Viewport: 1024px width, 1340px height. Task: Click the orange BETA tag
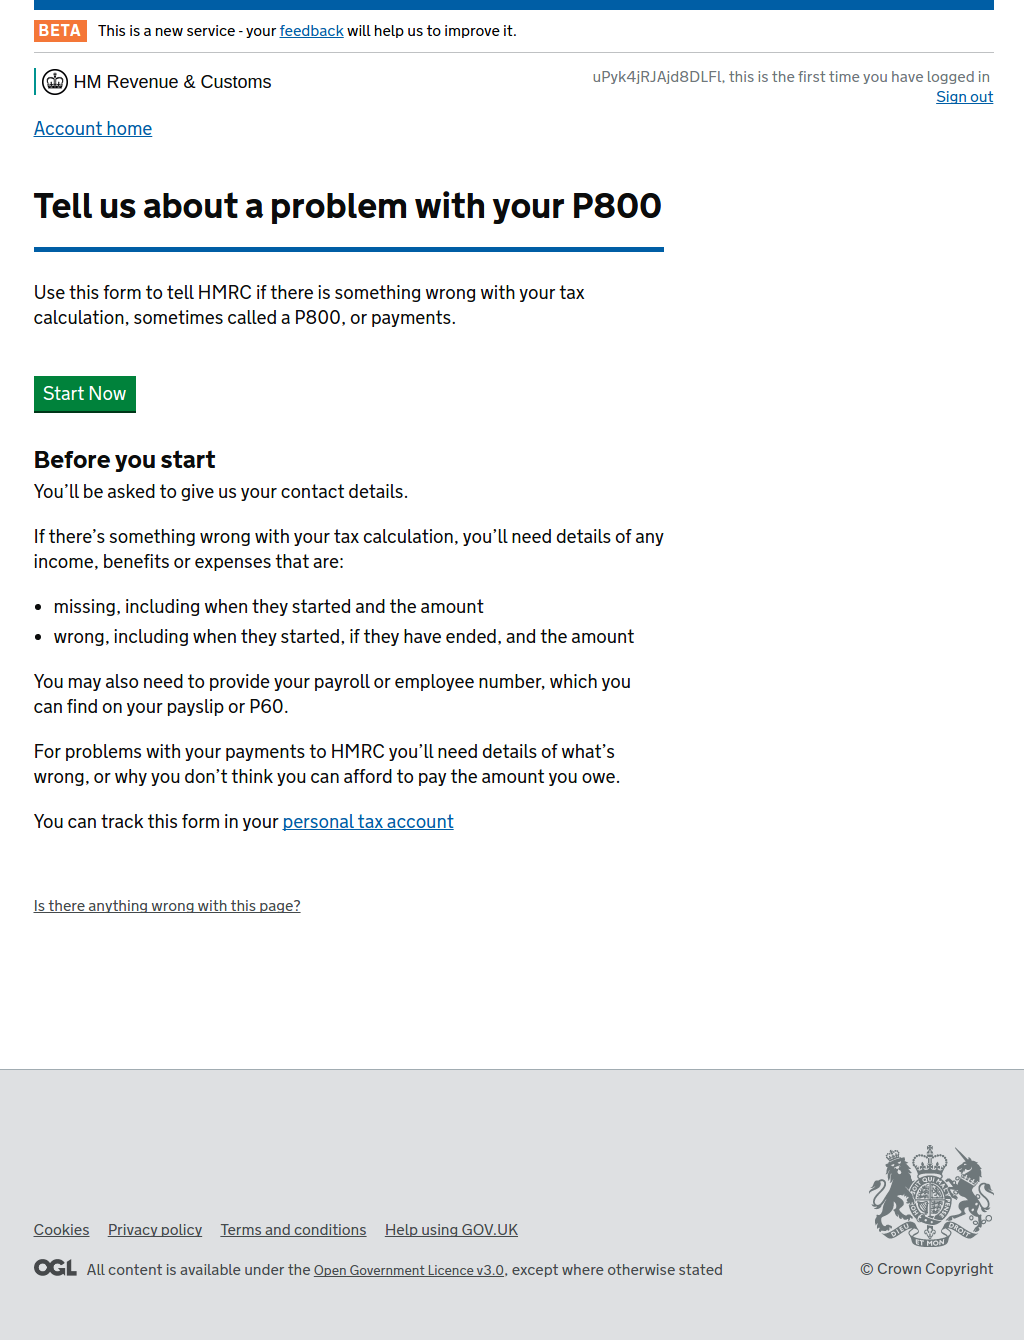point(60,31)
